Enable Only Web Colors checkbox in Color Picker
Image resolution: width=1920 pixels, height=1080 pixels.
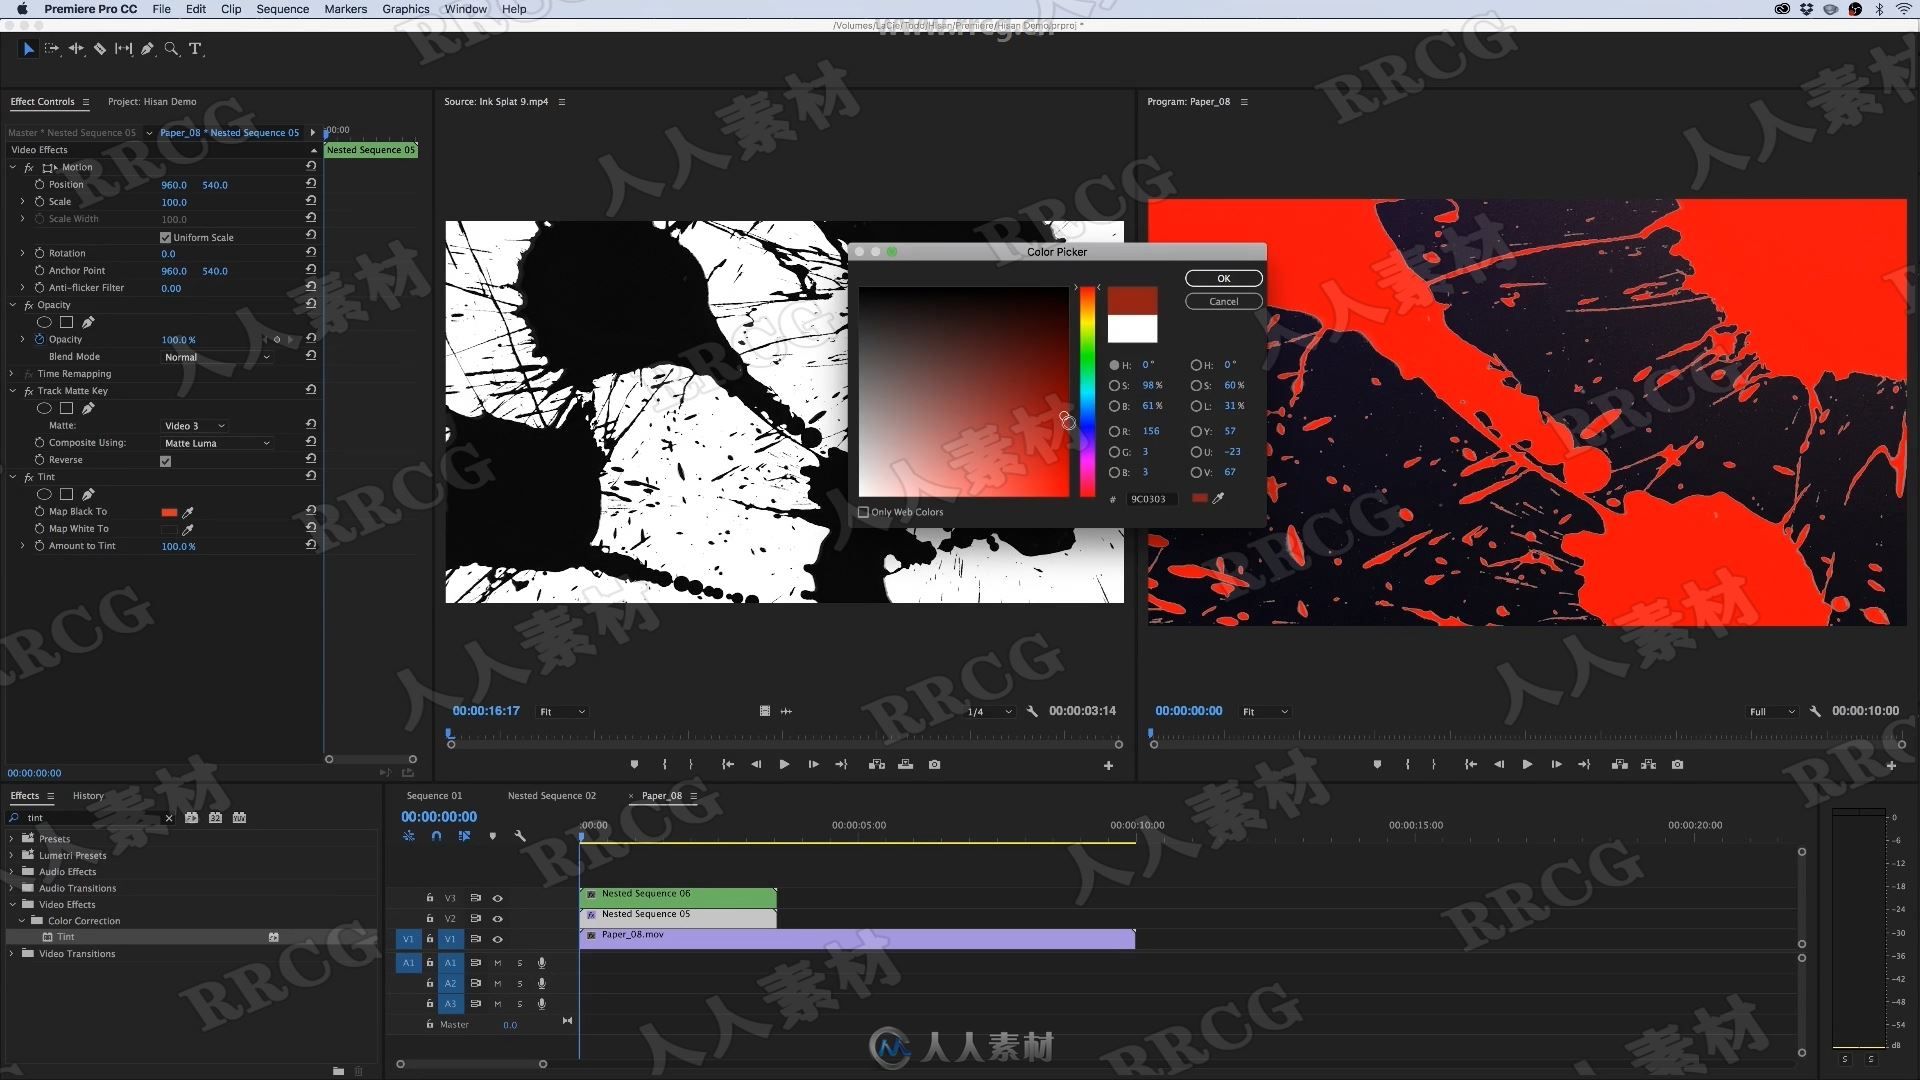coord(862,512)
